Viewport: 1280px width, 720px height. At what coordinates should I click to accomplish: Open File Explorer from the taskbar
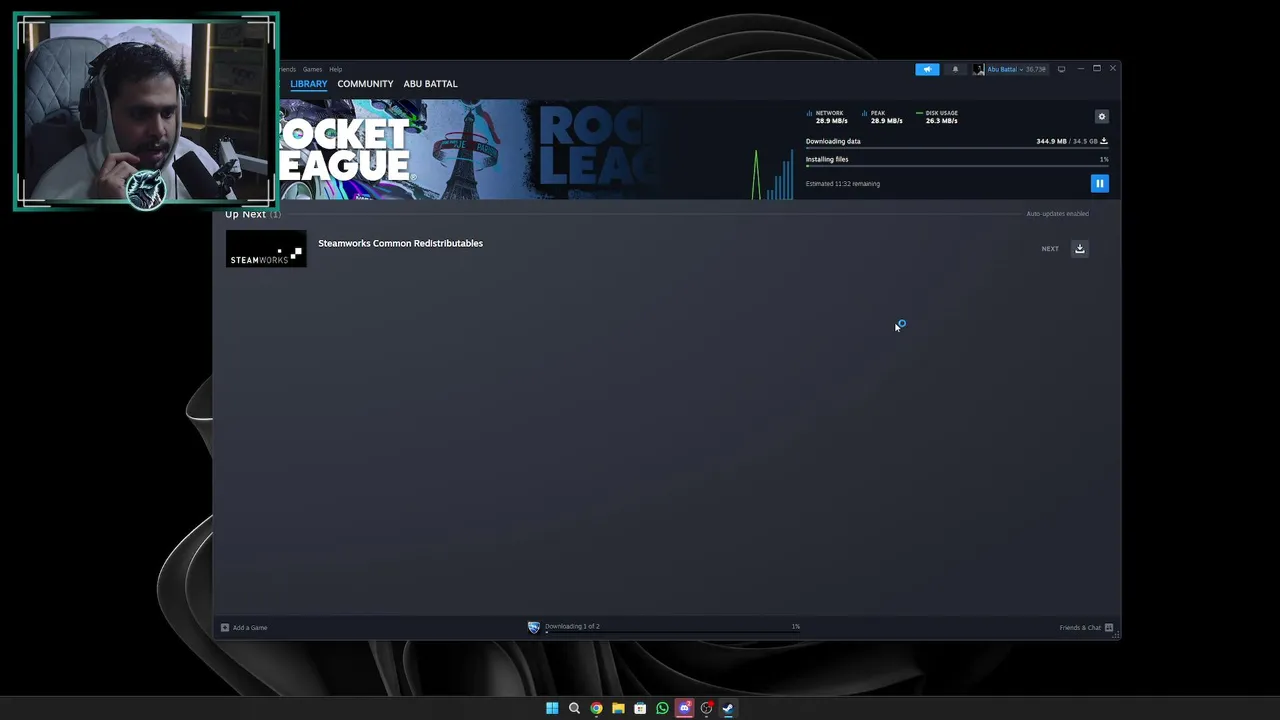(x=618, y=708)
